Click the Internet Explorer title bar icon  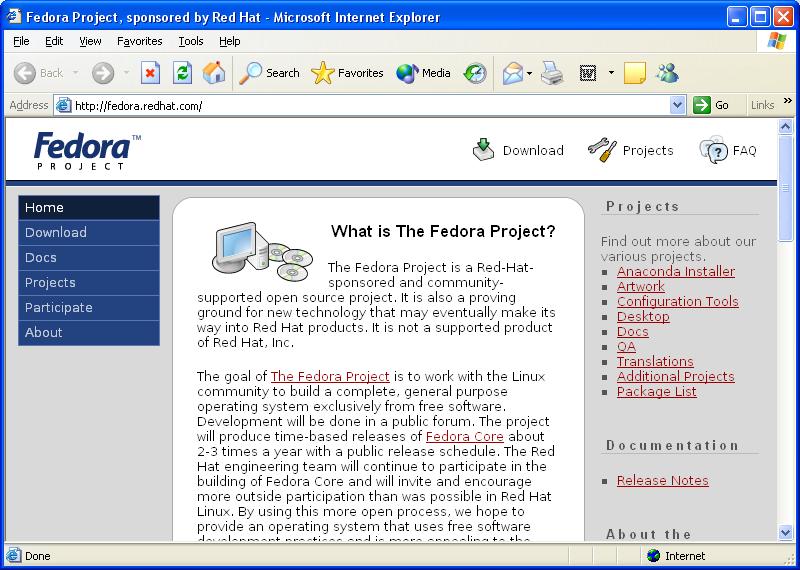pyautogui.click(x=13, y=17)
